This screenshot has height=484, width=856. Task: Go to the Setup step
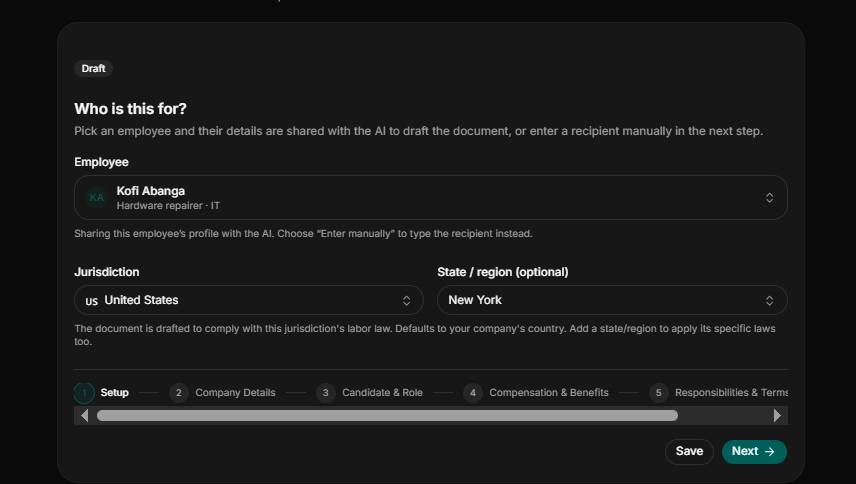[102, 393]
